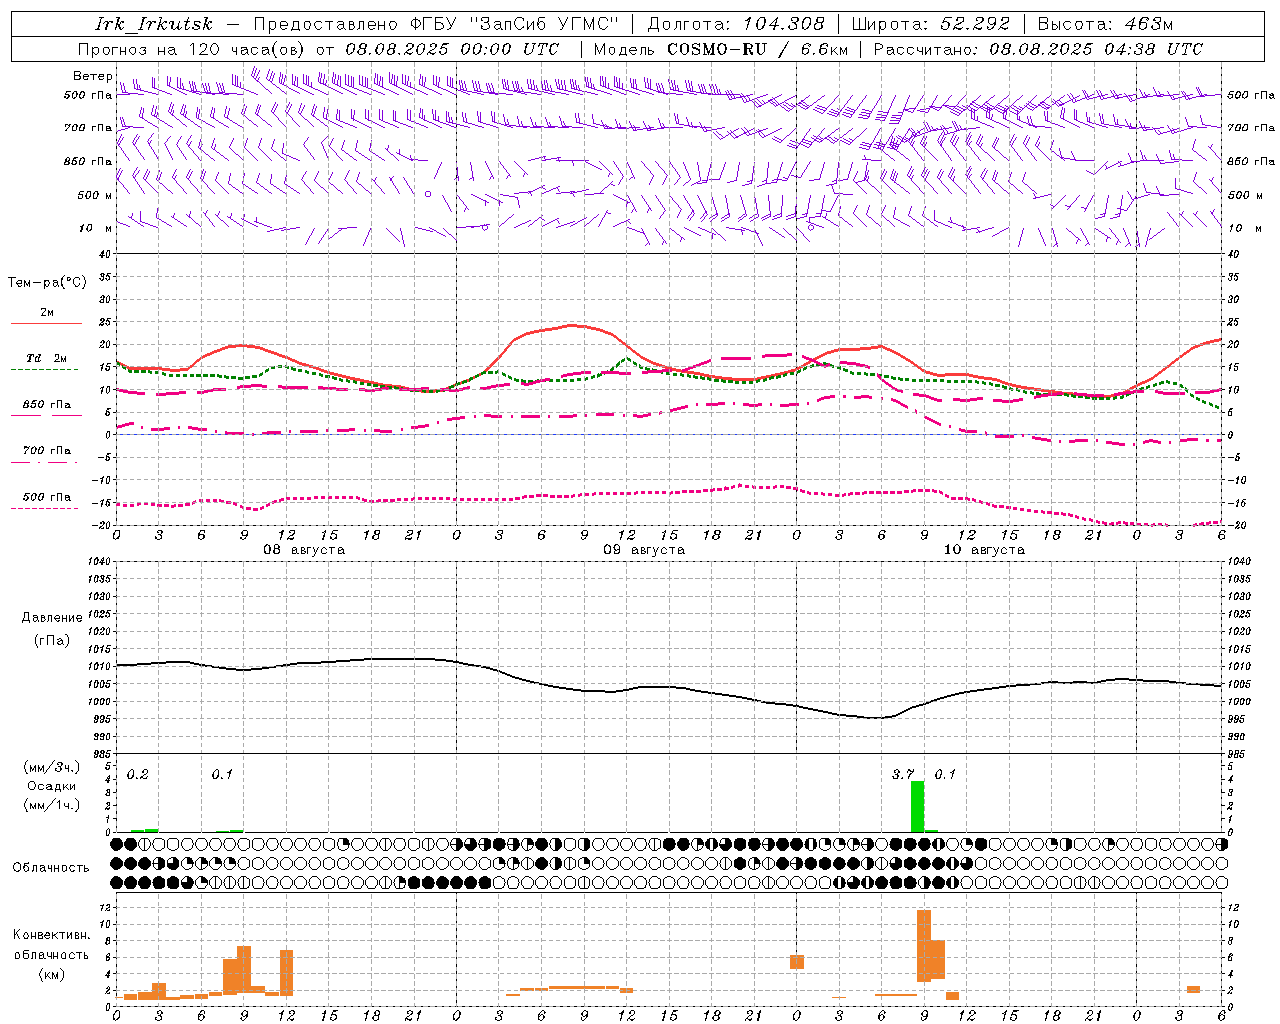
Task: Click the red '2м' temperature legend entry
Action: 47,313
